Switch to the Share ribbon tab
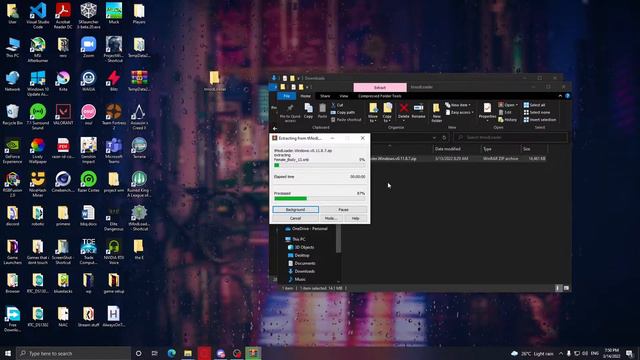The image size is (640, 360). 325,96
